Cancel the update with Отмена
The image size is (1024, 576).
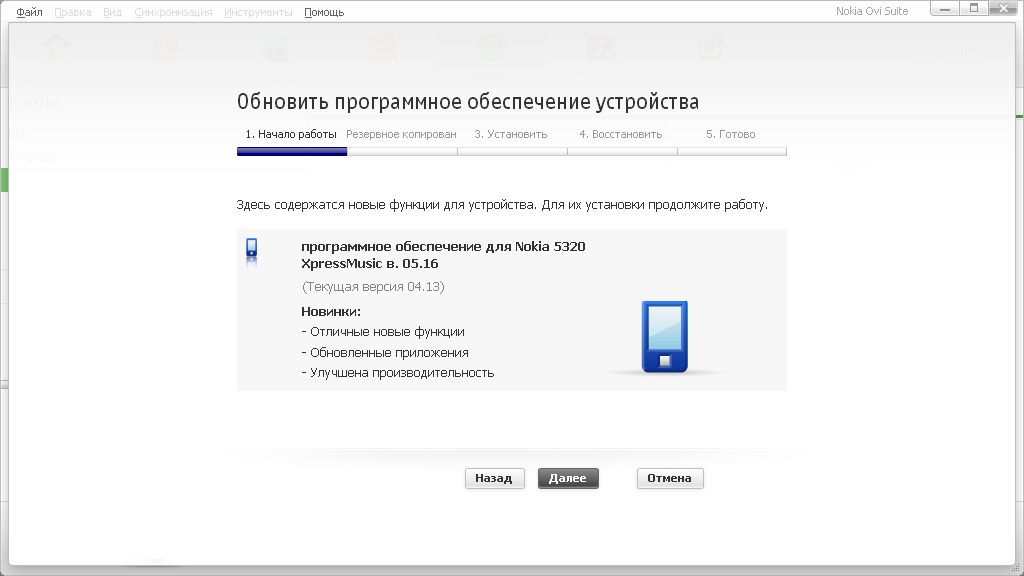coord(670,478)
